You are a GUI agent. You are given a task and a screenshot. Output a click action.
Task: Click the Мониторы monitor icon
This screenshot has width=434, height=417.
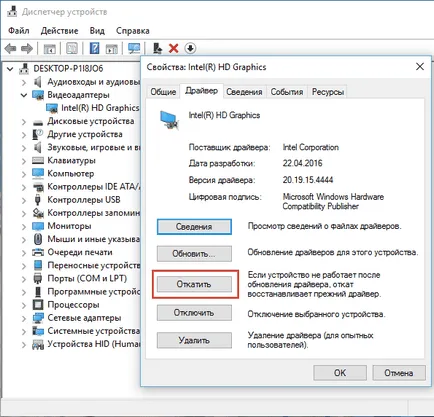pos(38,226)
